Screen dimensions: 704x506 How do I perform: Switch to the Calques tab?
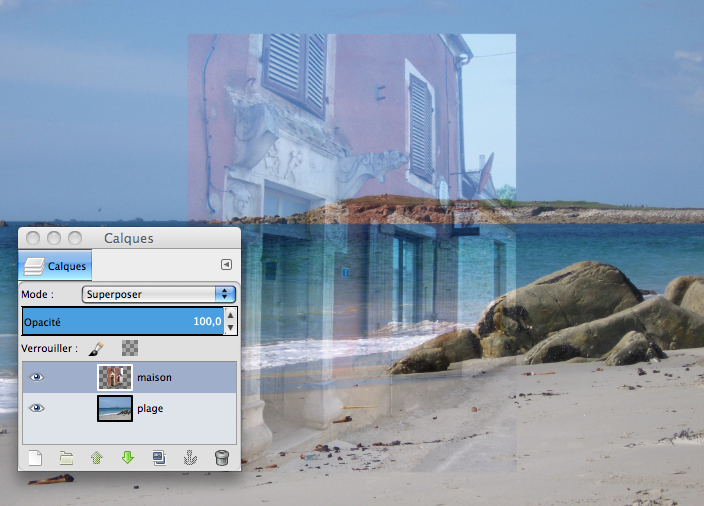pos(55,266)
